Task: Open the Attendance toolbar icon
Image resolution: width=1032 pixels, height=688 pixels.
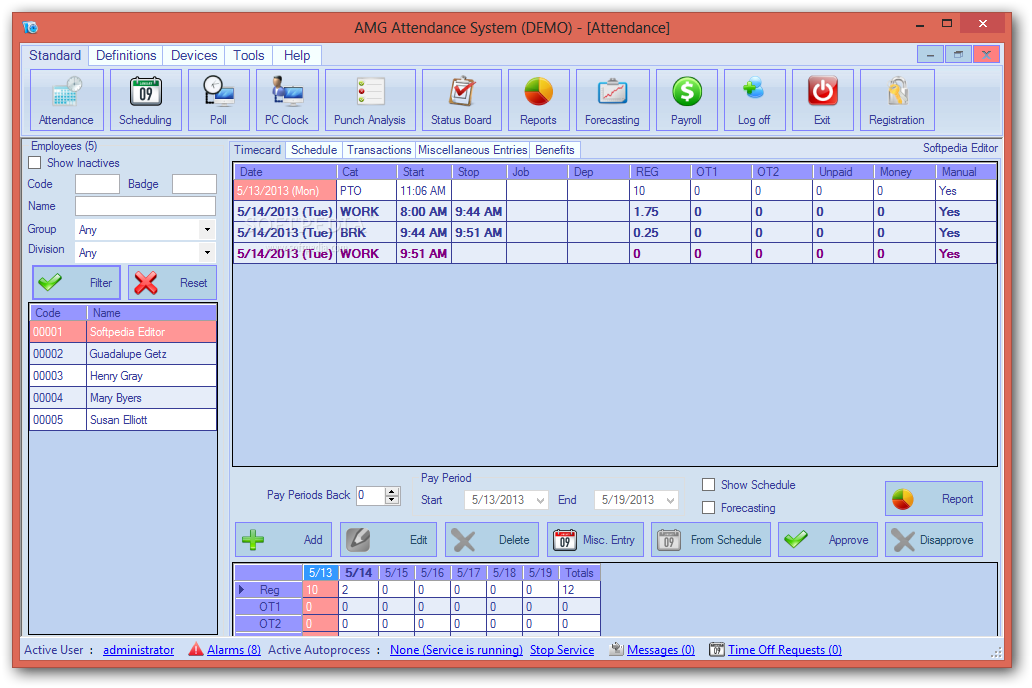Action: 66,100
